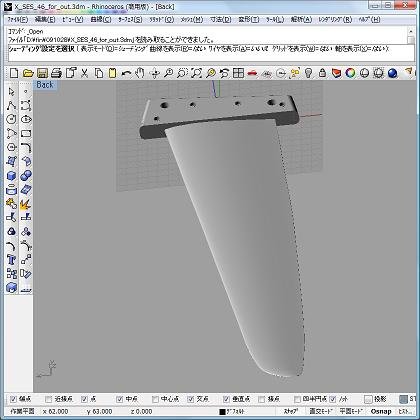Click the New file icon in toolbar

[x=14, y=73]
